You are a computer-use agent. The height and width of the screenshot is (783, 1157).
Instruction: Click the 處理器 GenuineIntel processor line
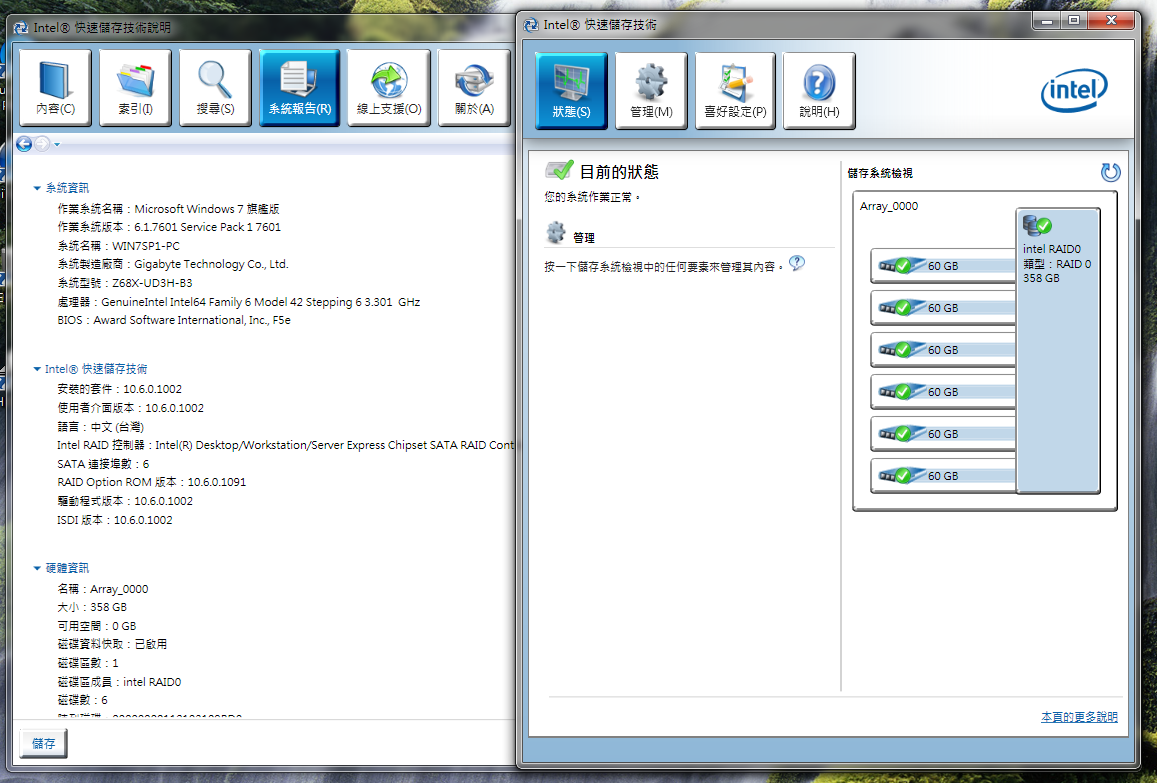238,302
